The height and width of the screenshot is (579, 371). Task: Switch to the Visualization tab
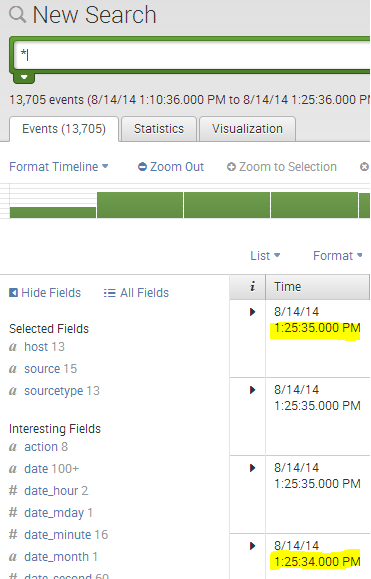point(247,129)
